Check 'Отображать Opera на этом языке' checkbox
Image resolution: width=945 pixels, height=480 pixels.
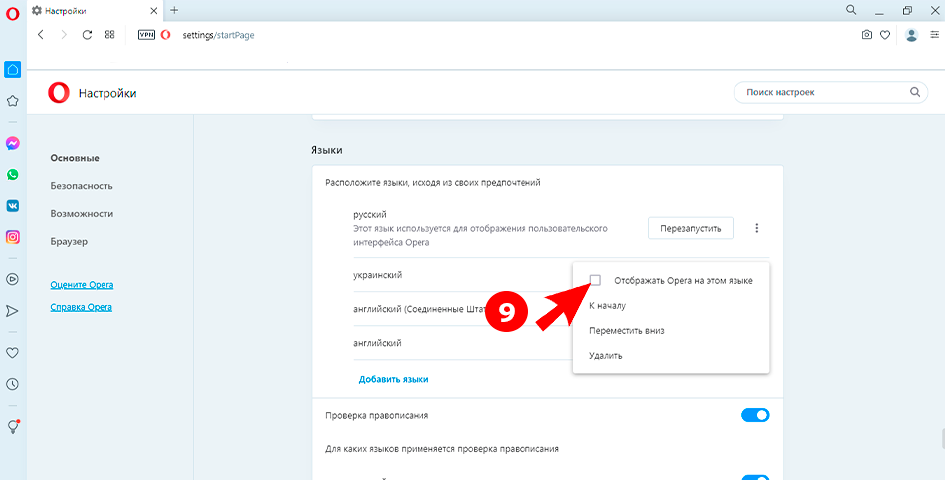point(596,281)
